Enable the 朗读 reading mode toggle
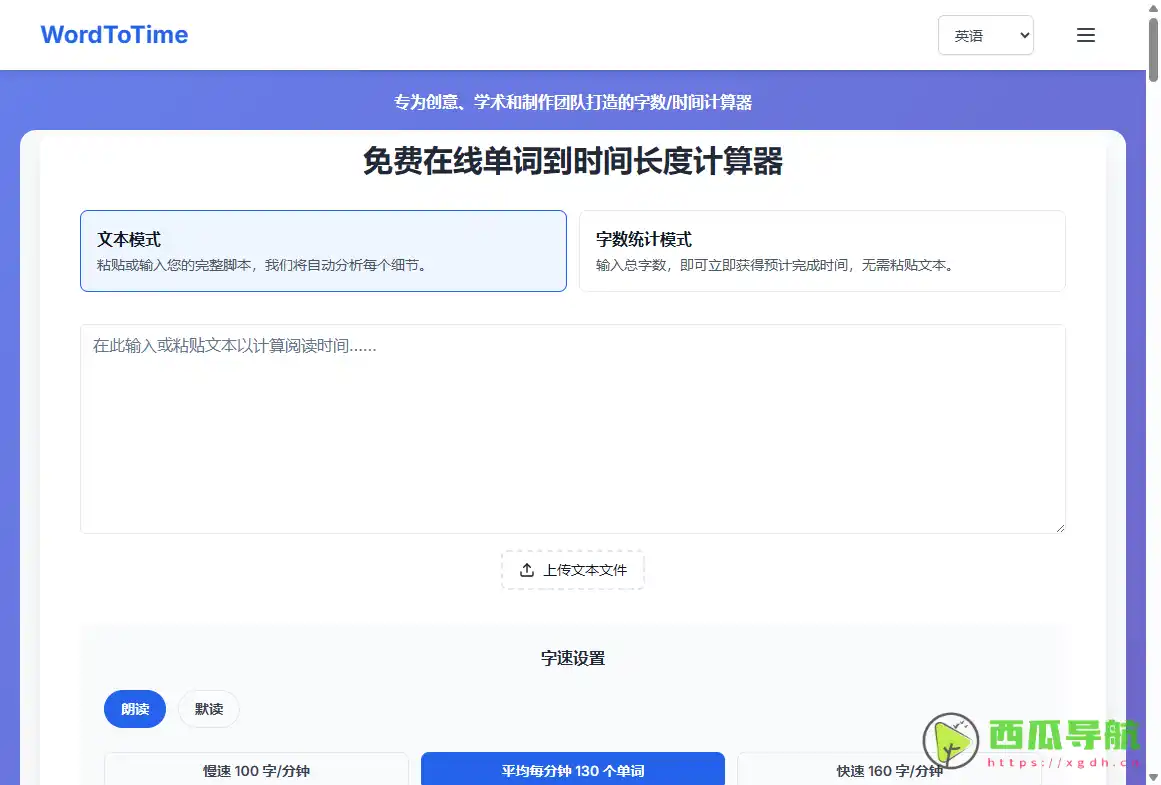1161x785 pixels. click(134, 708)
